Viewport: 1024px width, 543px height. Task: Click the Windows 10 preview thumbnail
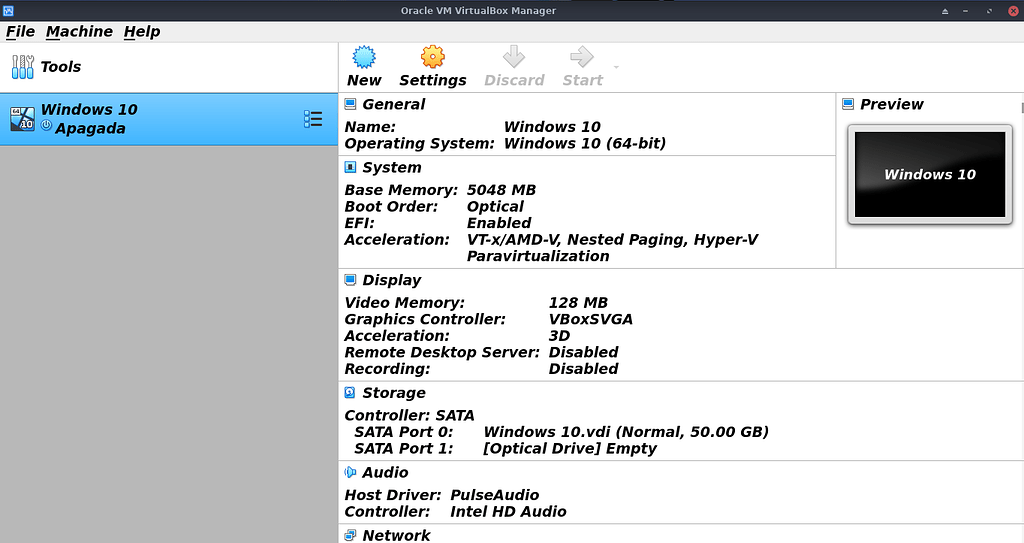tap(930, 174)
